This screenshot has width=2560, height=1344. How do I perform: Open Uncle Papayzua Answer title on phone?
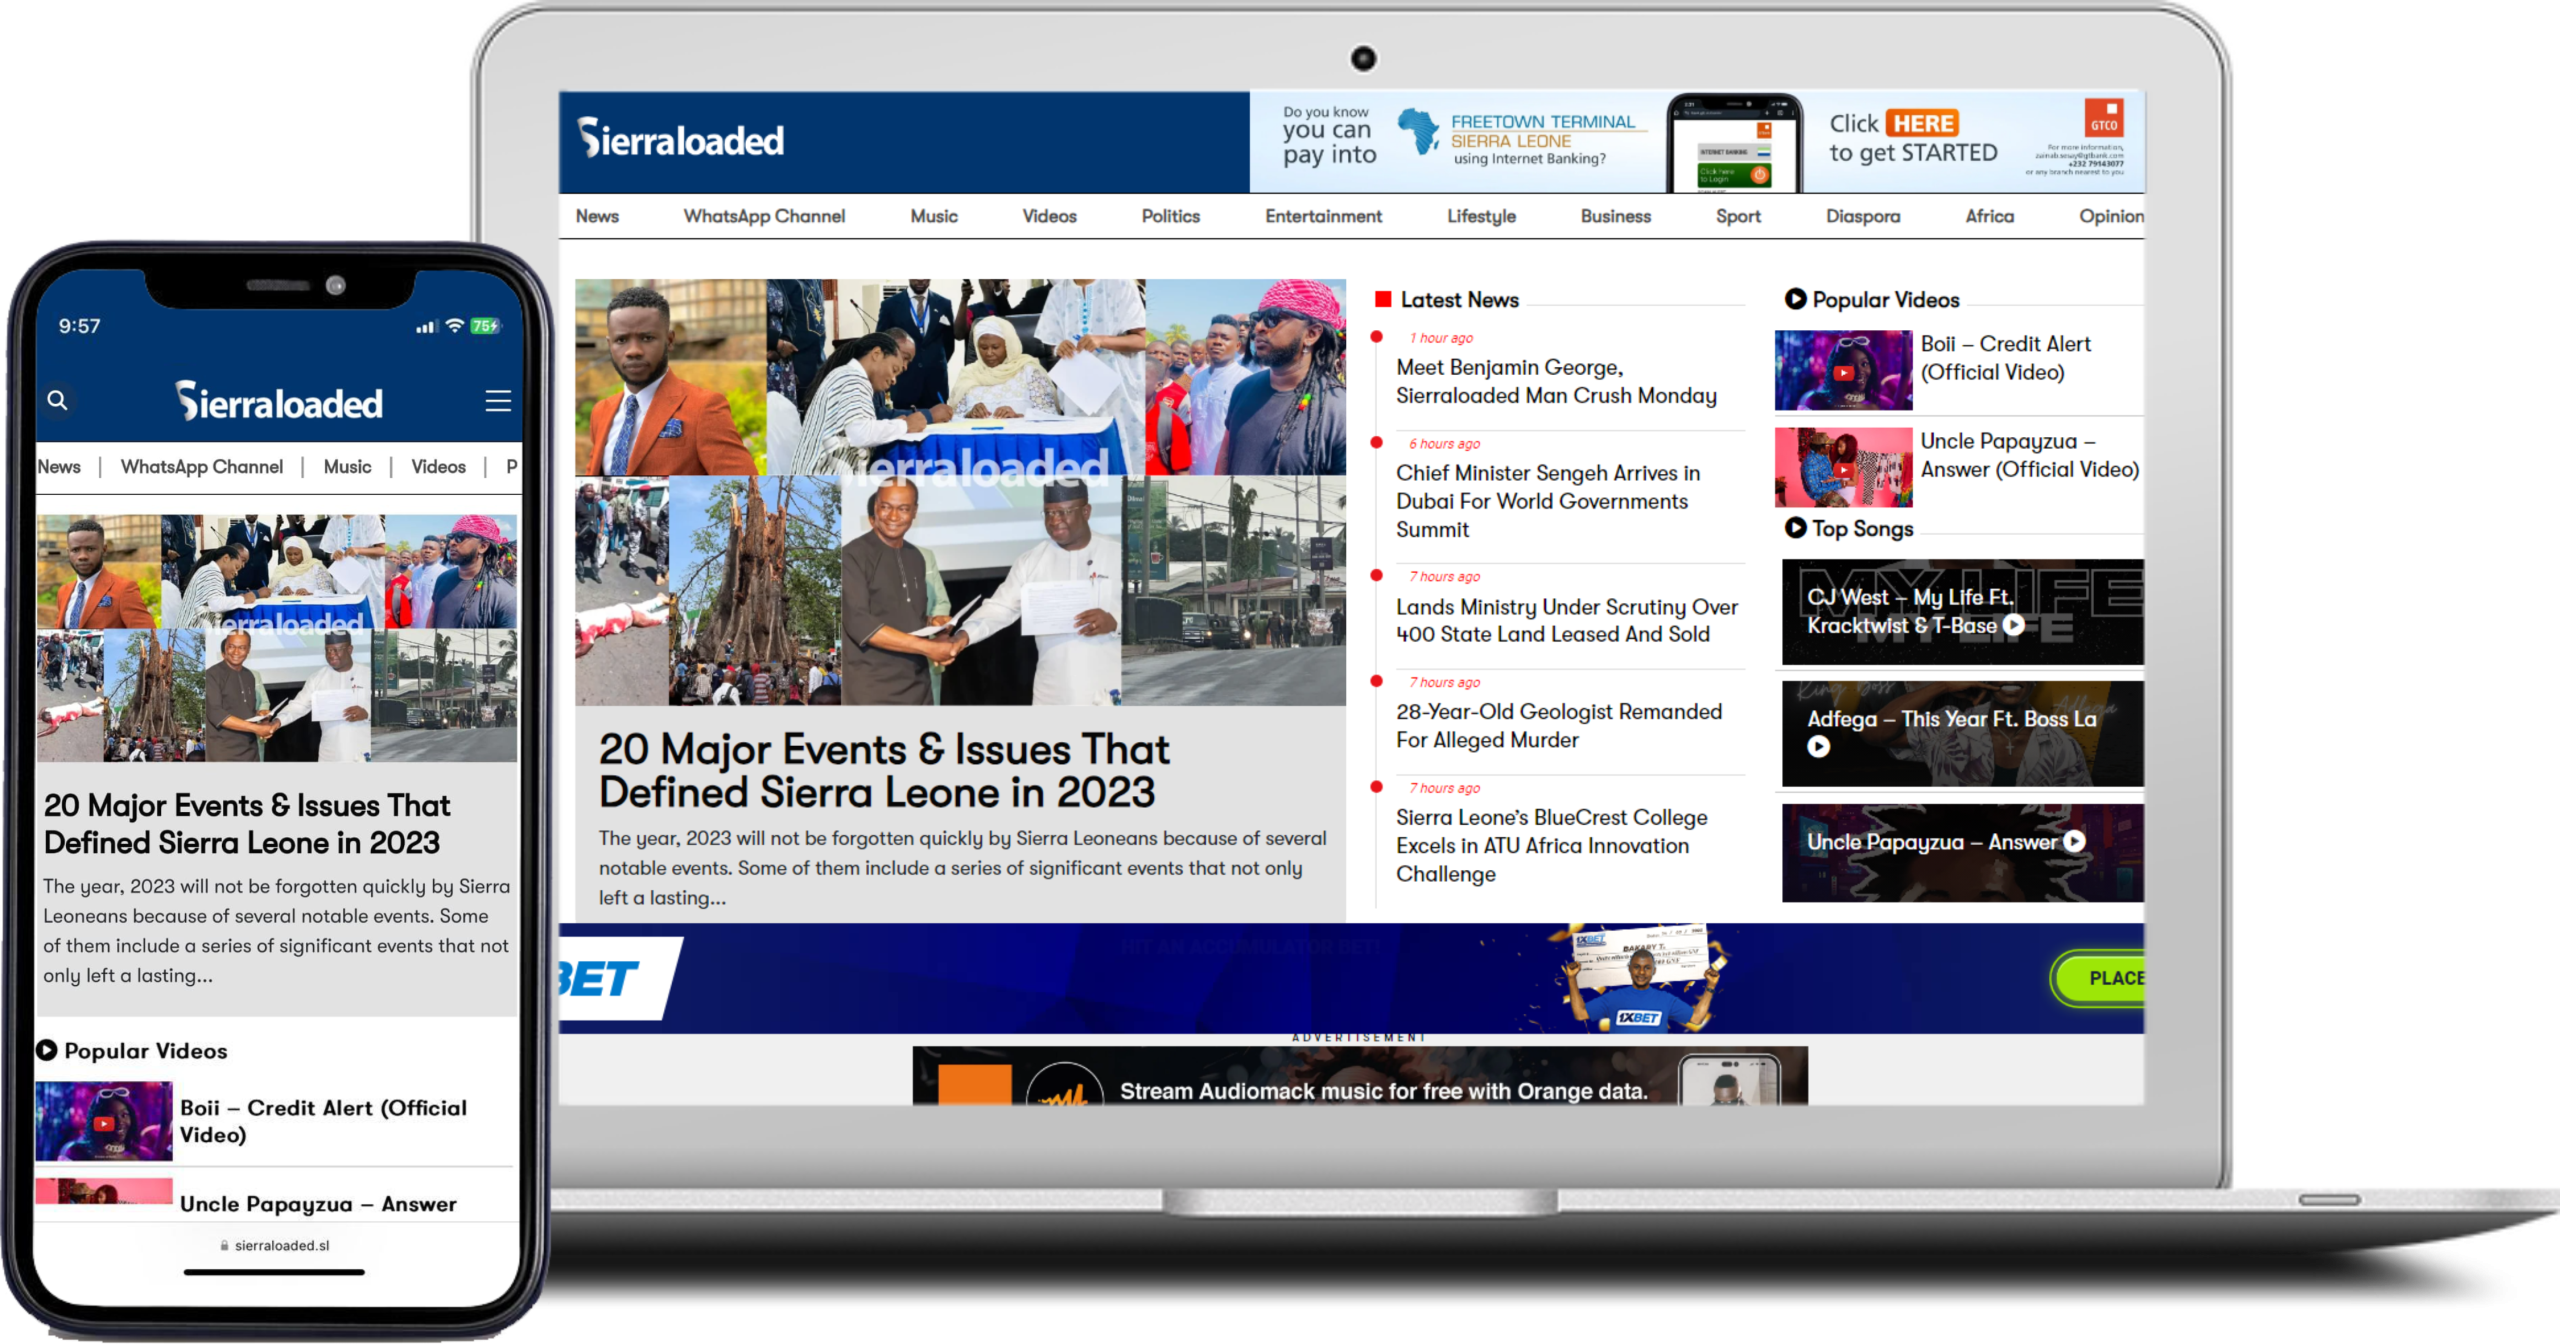tap(318, 1204)
